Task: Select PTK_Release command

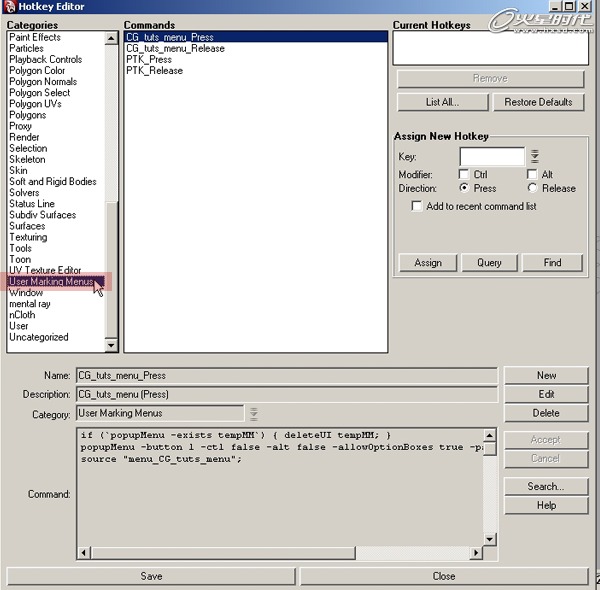Action: 256,70
